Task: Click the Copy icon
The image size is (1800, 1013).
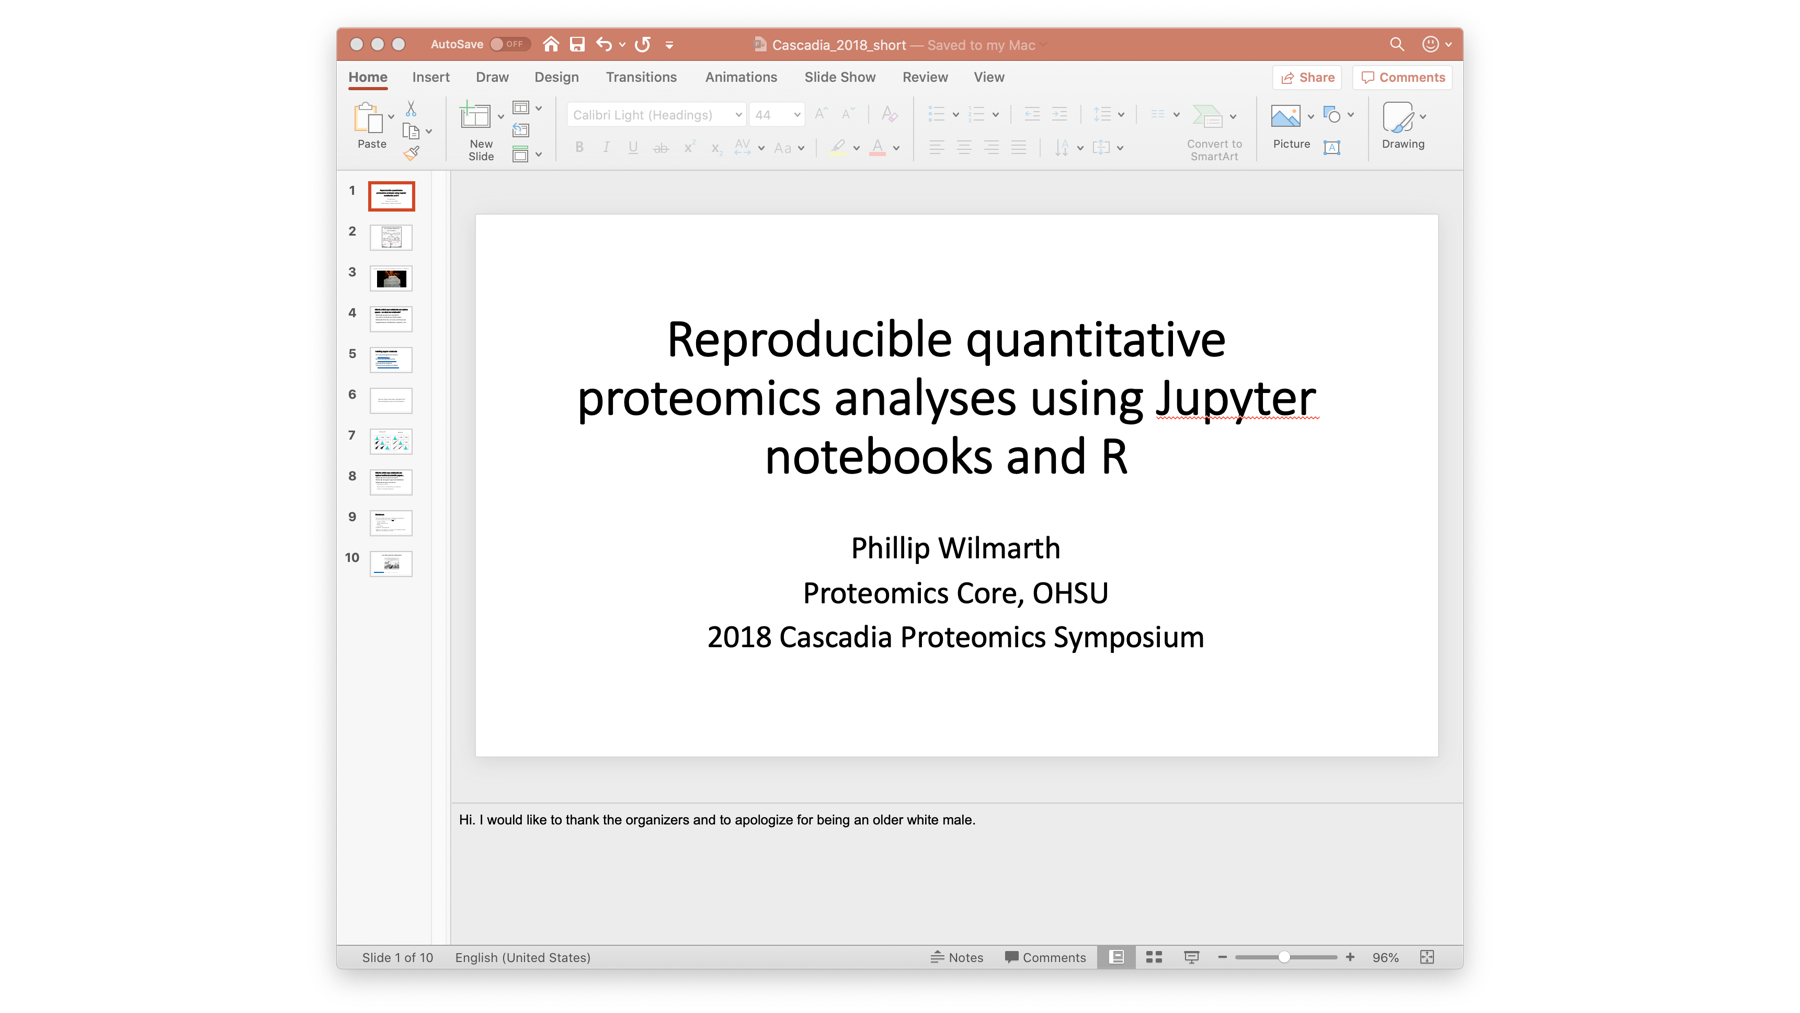Action: [411, 131]
